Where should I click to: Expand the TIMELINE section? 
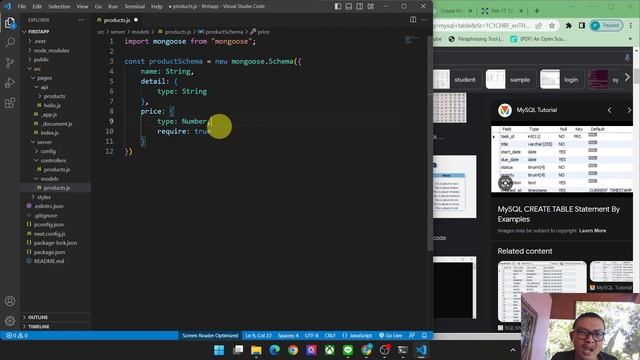point(56,327)
